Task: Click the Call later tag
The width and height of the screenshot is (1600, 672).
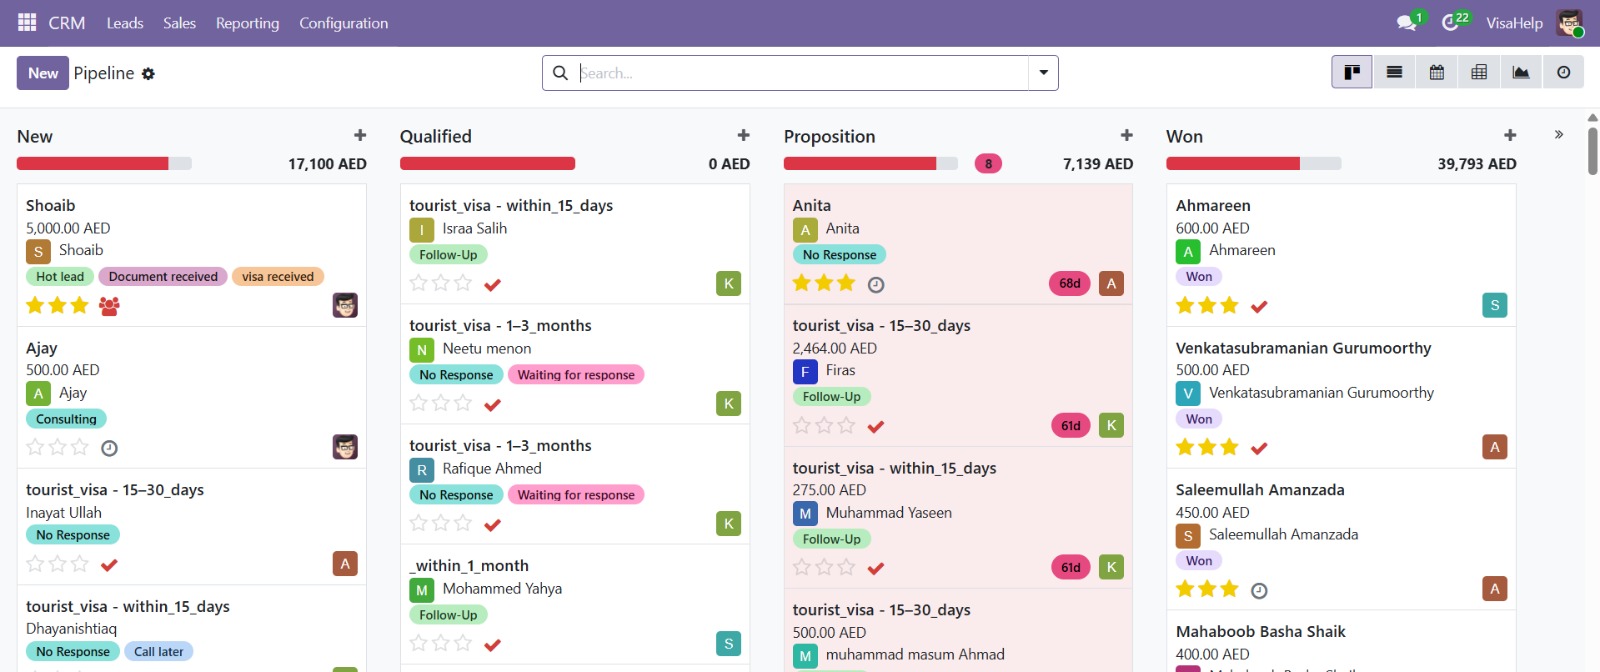Action: pyautogui.click(x=158, y=651)
